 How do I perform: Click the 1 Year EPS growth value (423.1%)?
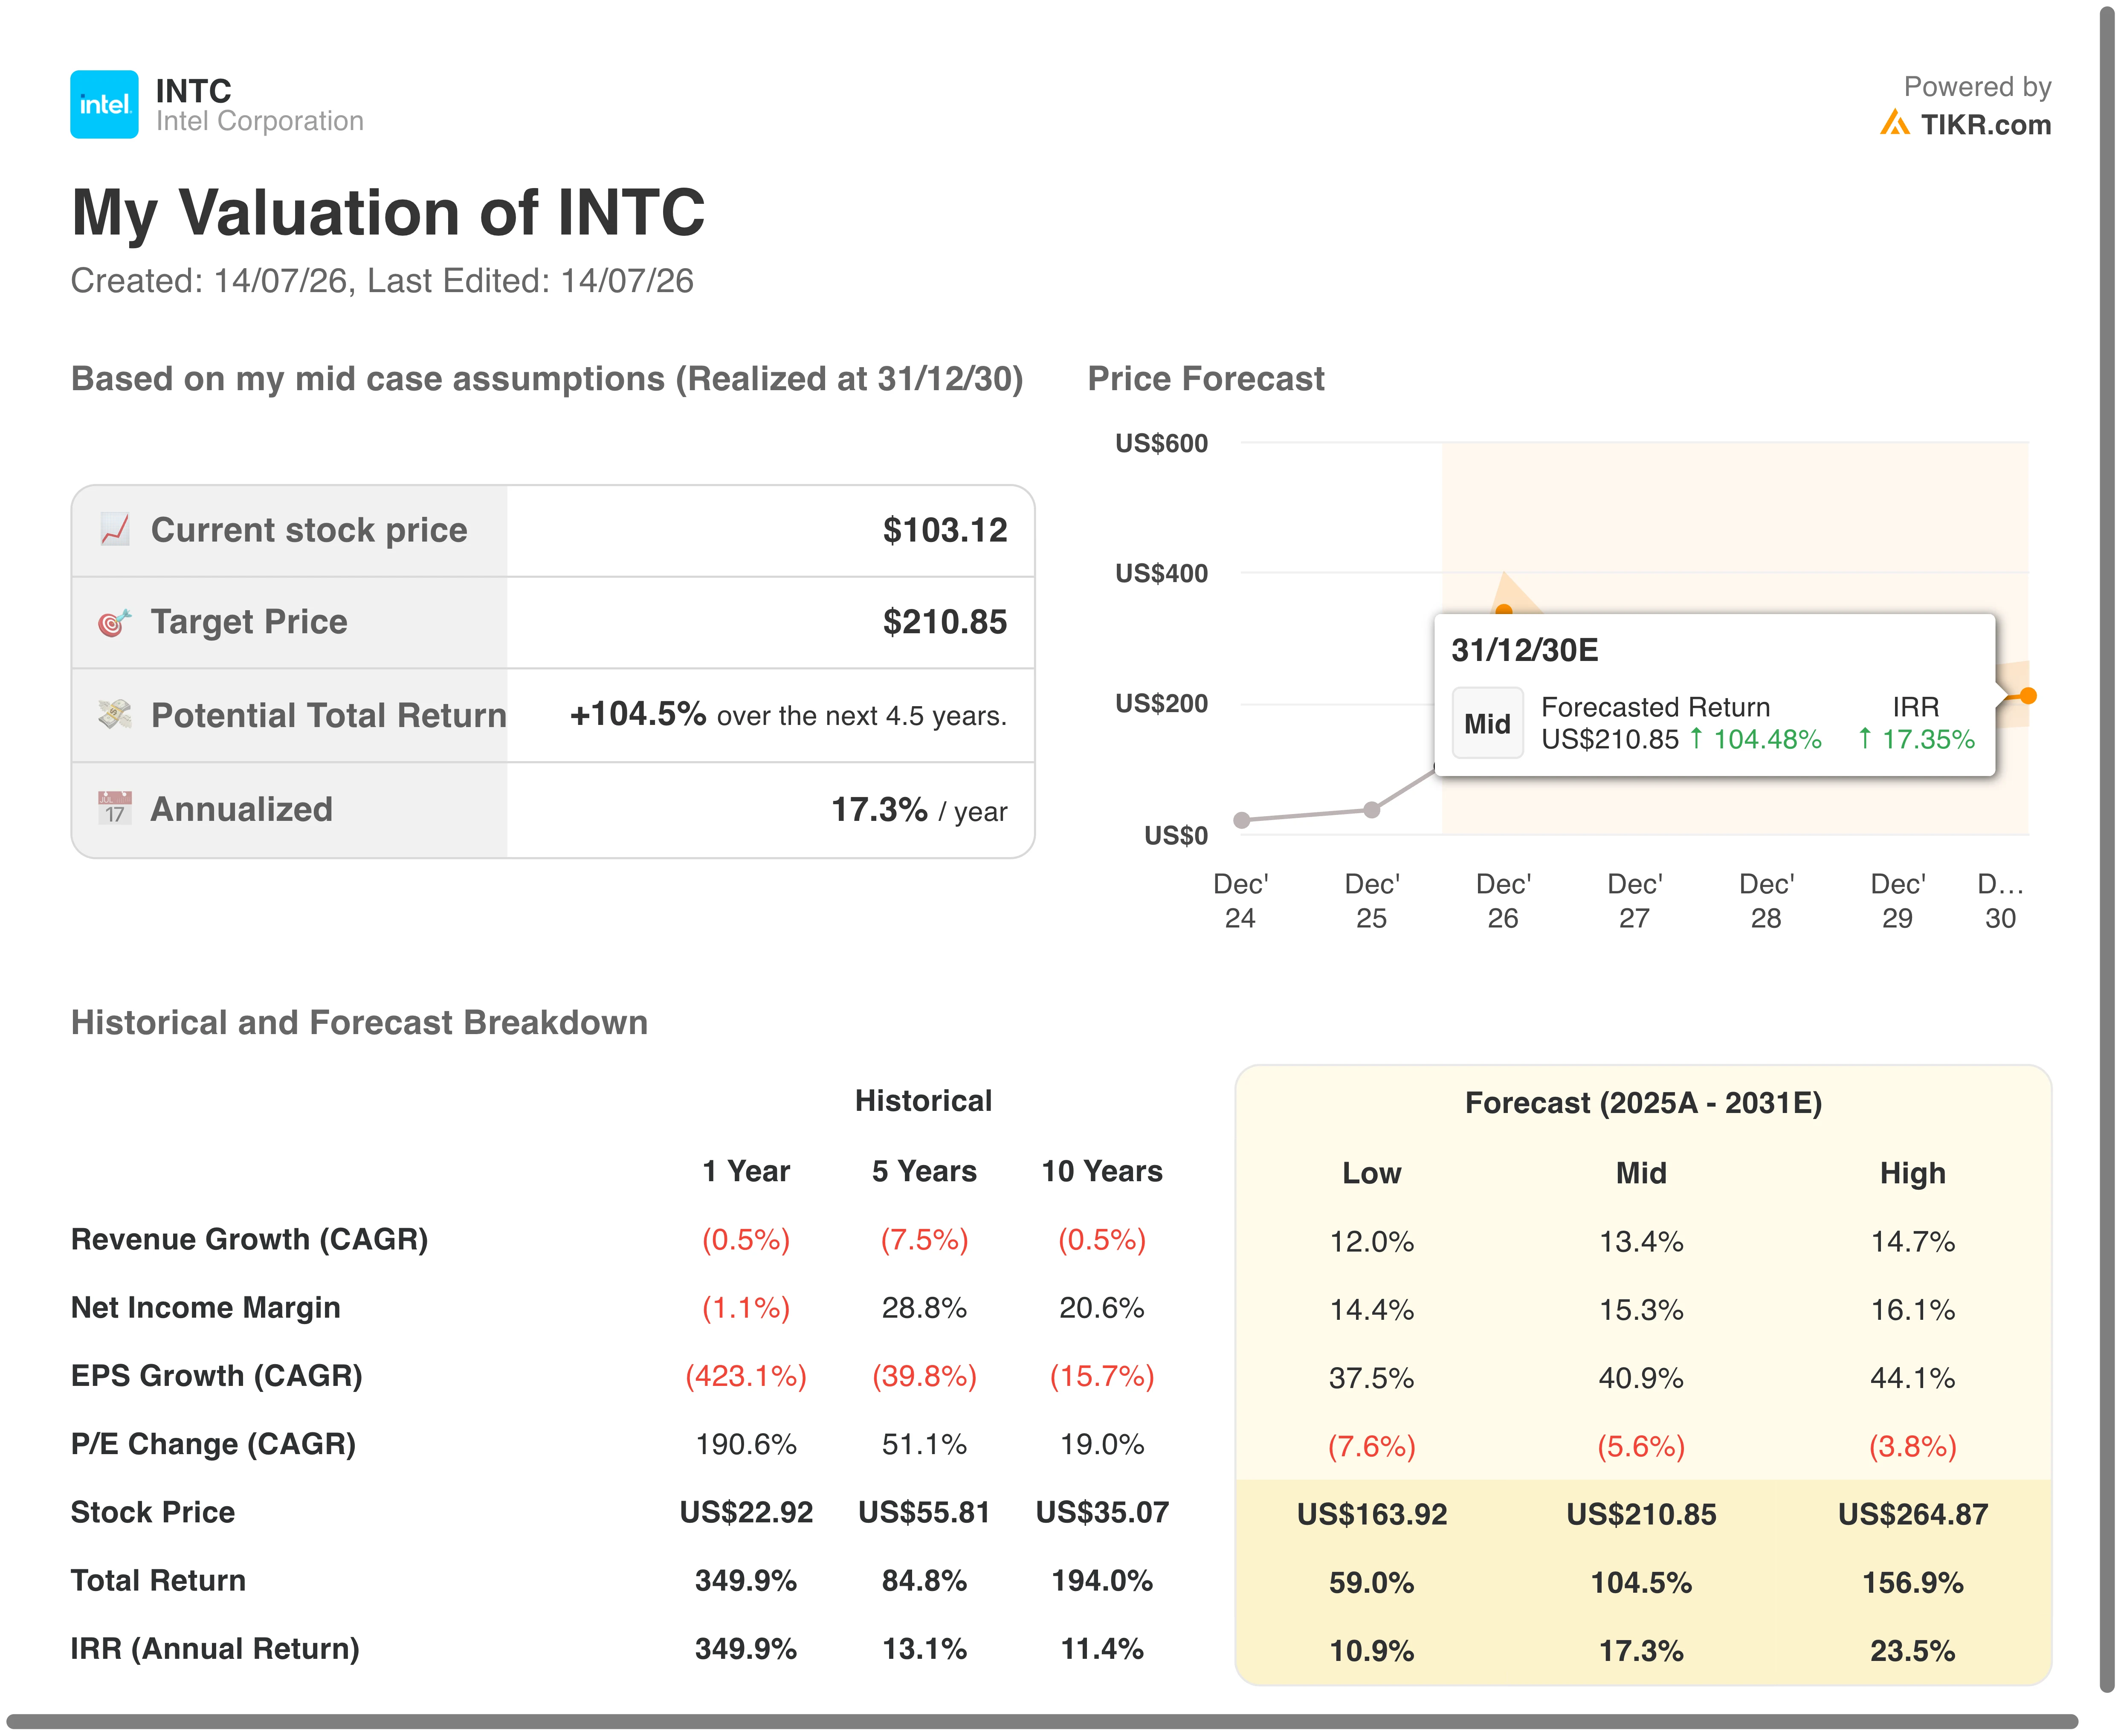[x=746, y=1376]
